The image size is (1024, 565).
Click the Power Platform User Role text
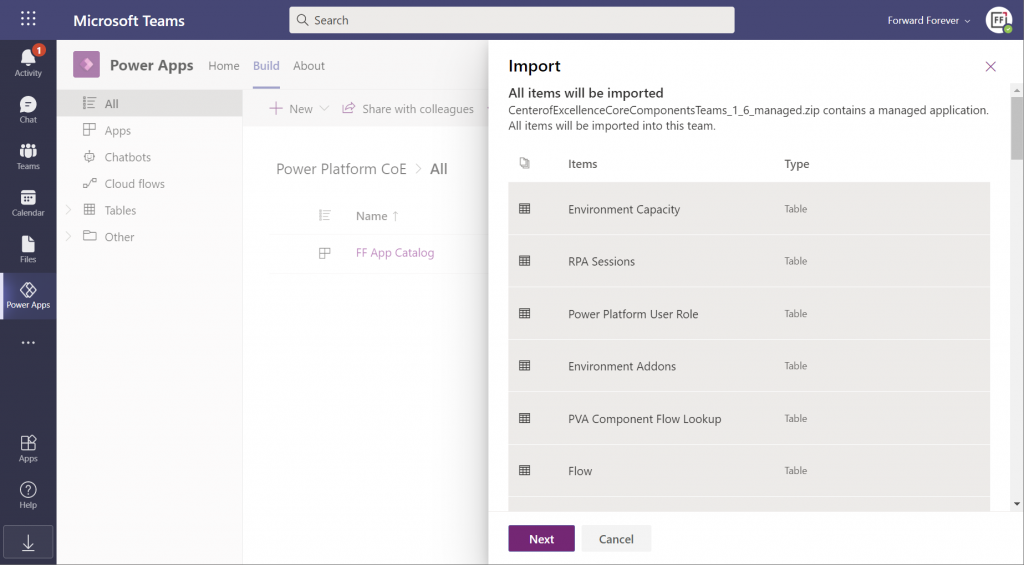(x=633, y=314)
